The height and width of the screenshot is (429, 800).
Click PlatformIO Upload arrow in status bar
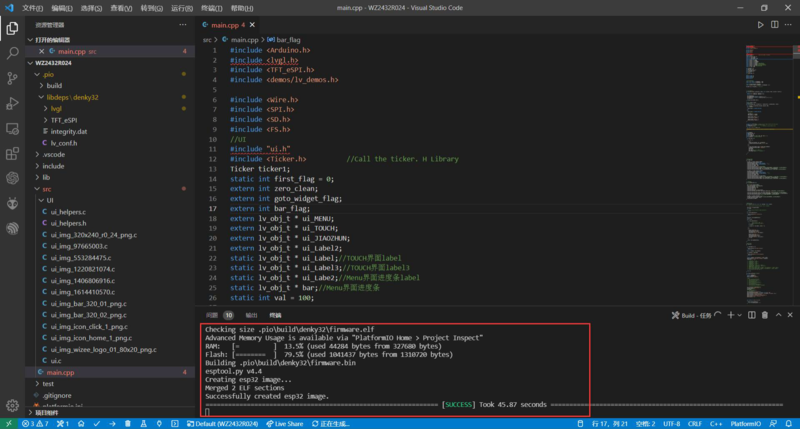tap(112, 424)
